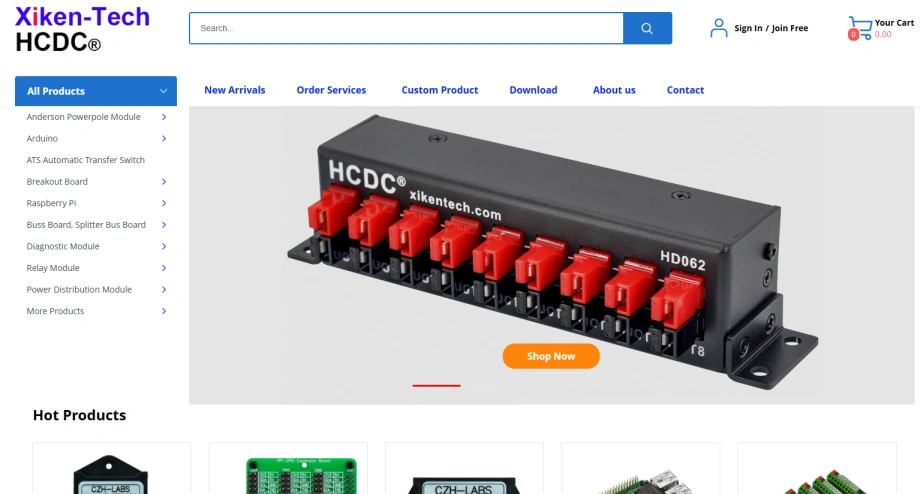Click the orange Shop Now button

pyautogui.click(x=551, y=356)
